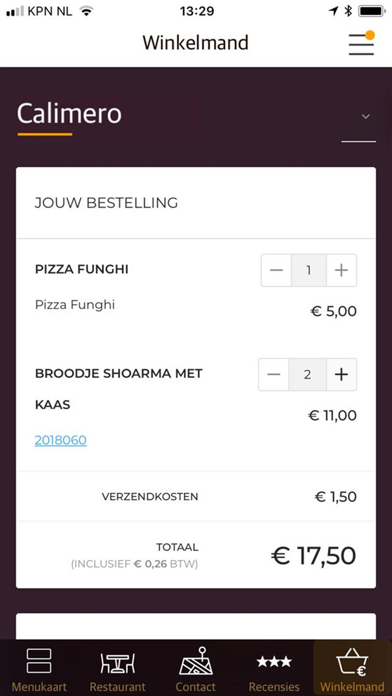Open the 2018060 link
Viewport: 392px width, 696px height.
point(61,440)
